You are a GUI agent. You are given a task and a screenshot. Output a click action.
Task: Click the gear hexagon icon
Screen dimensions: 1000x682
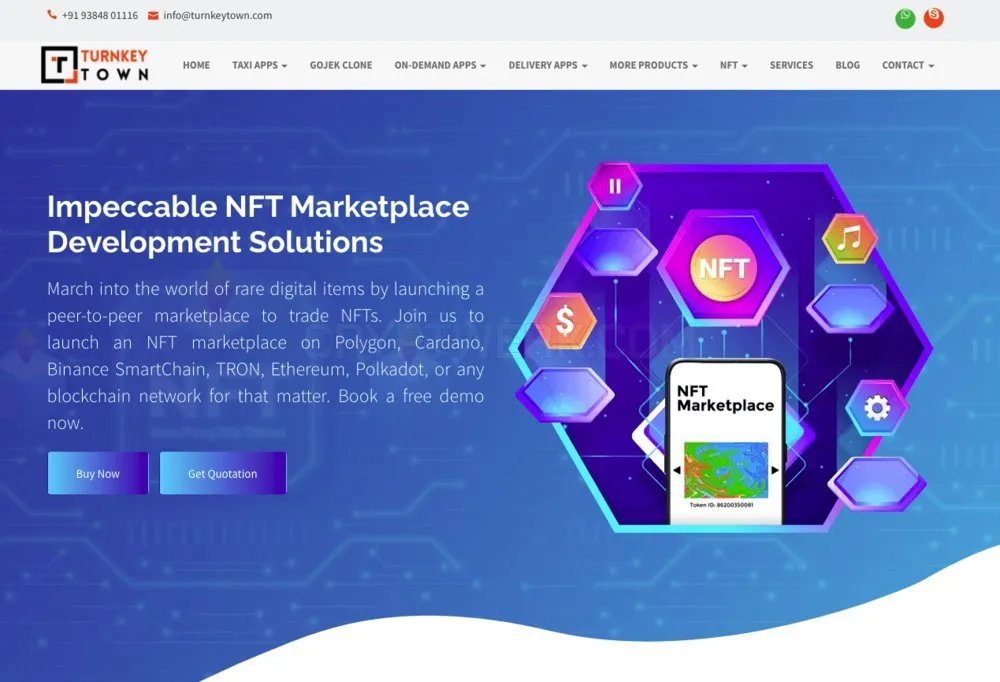(x=877, y=408)
